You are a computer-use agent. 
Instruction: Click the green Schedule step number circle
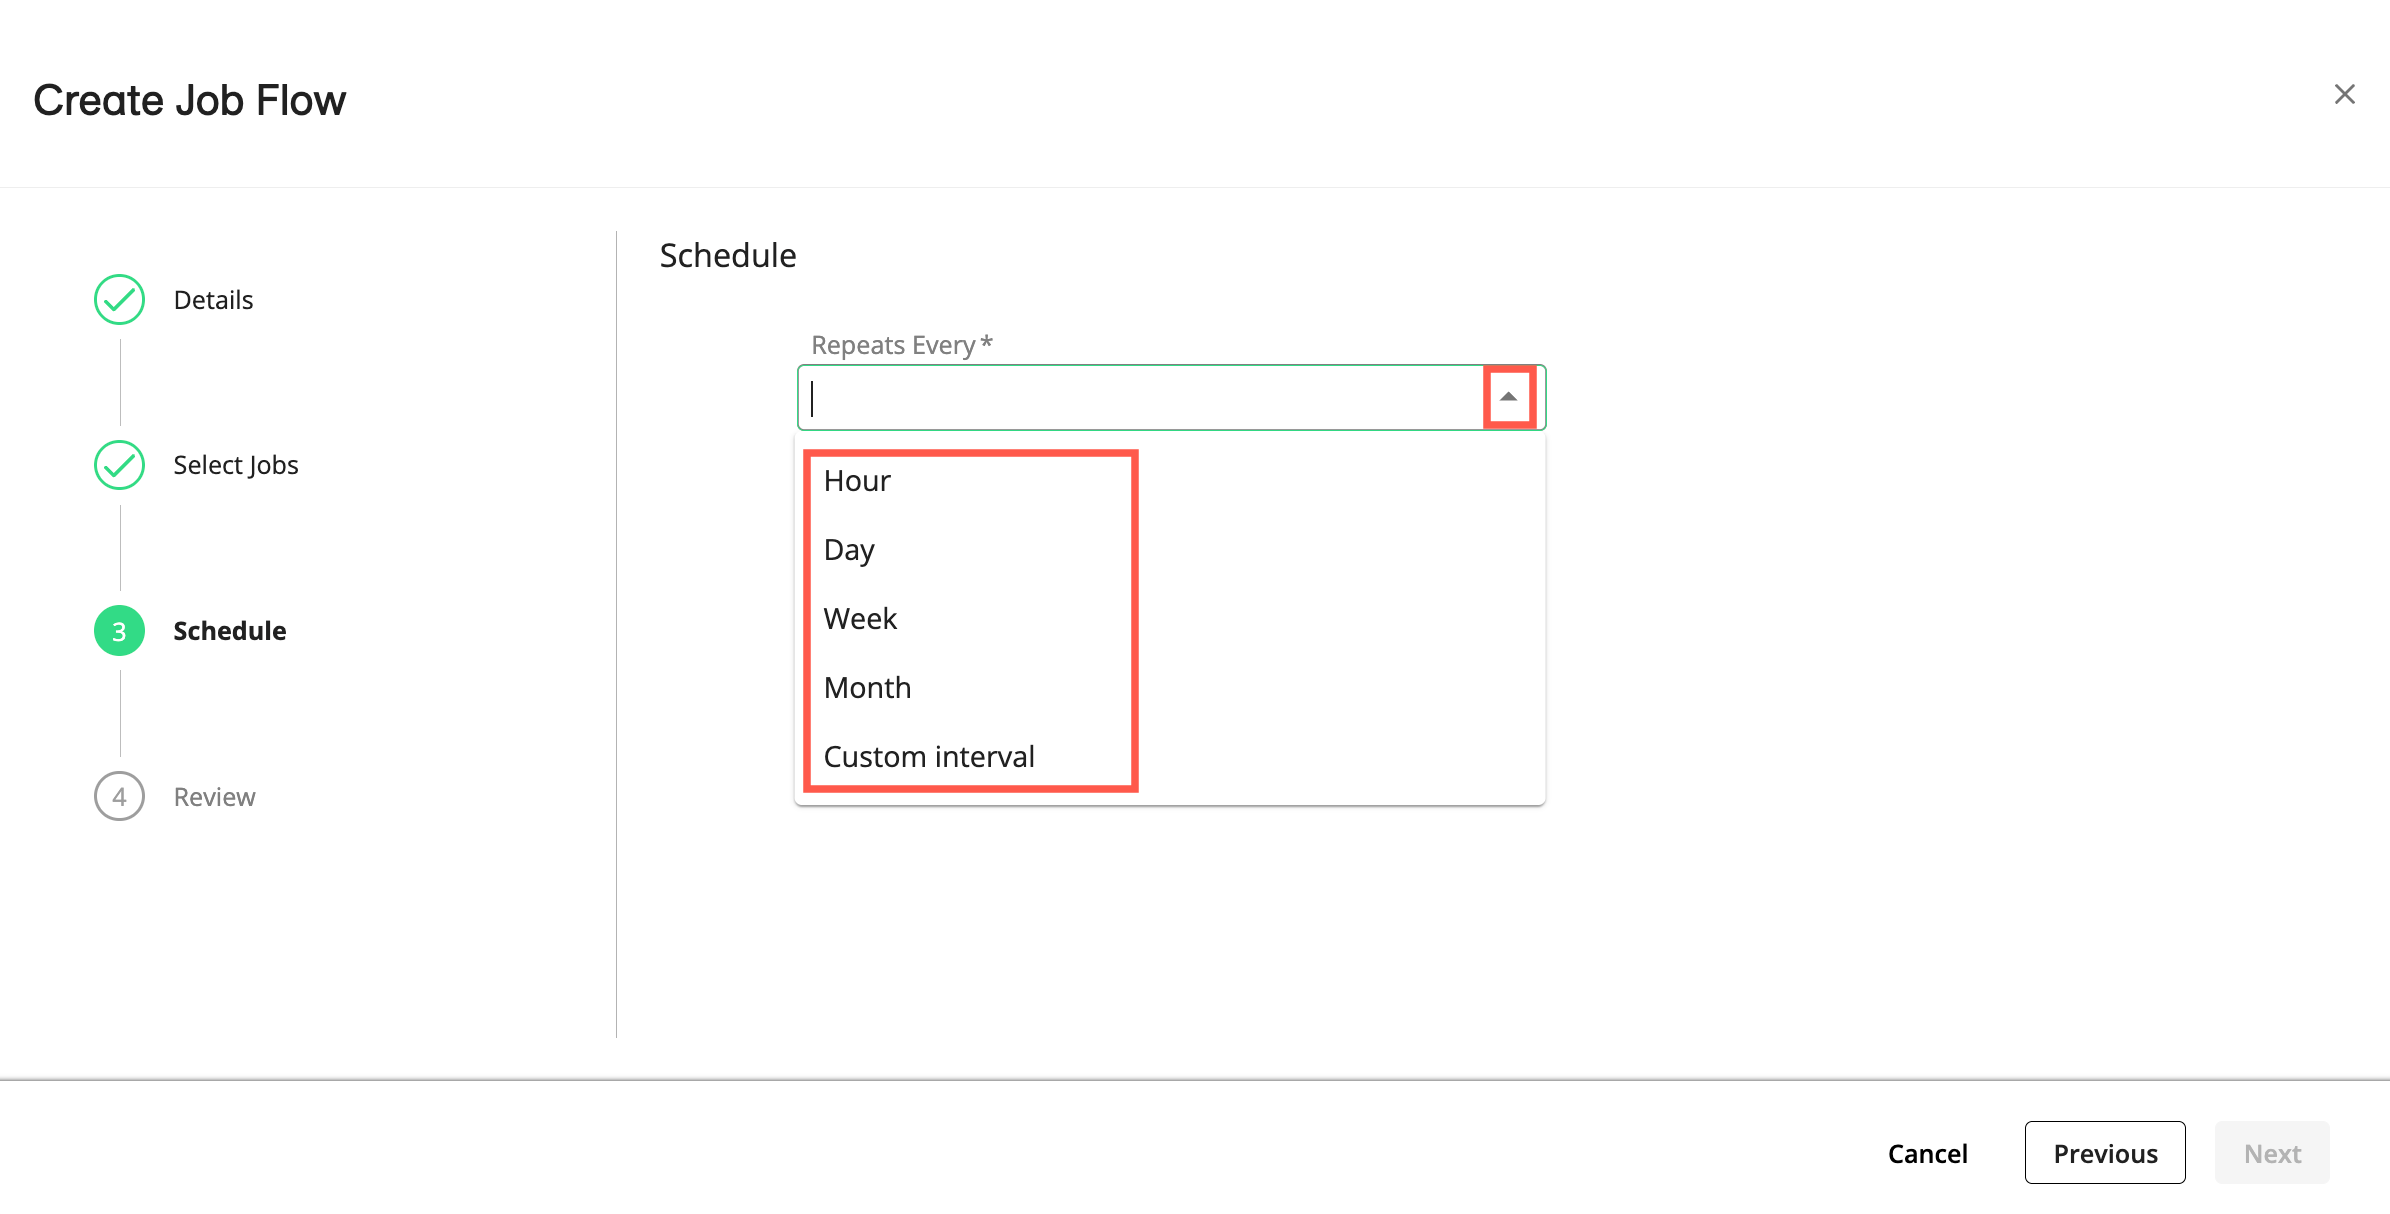pyautogui.click(x=118, y=631)
